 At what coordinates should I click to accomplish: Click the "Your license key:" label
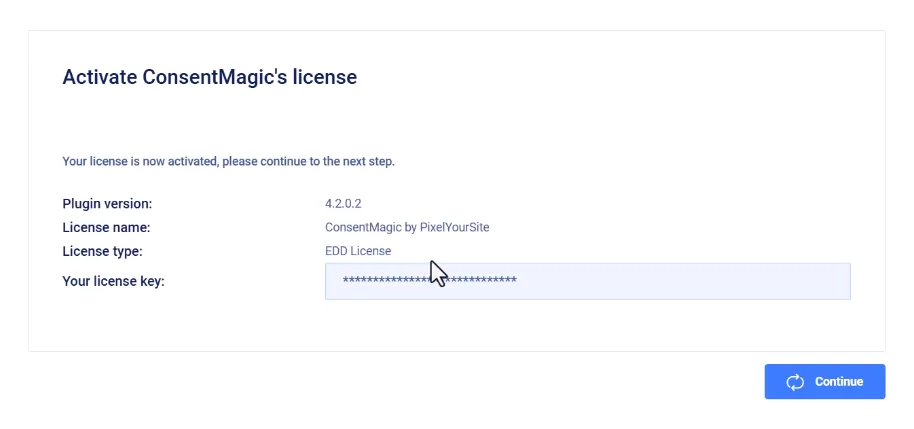114,282
